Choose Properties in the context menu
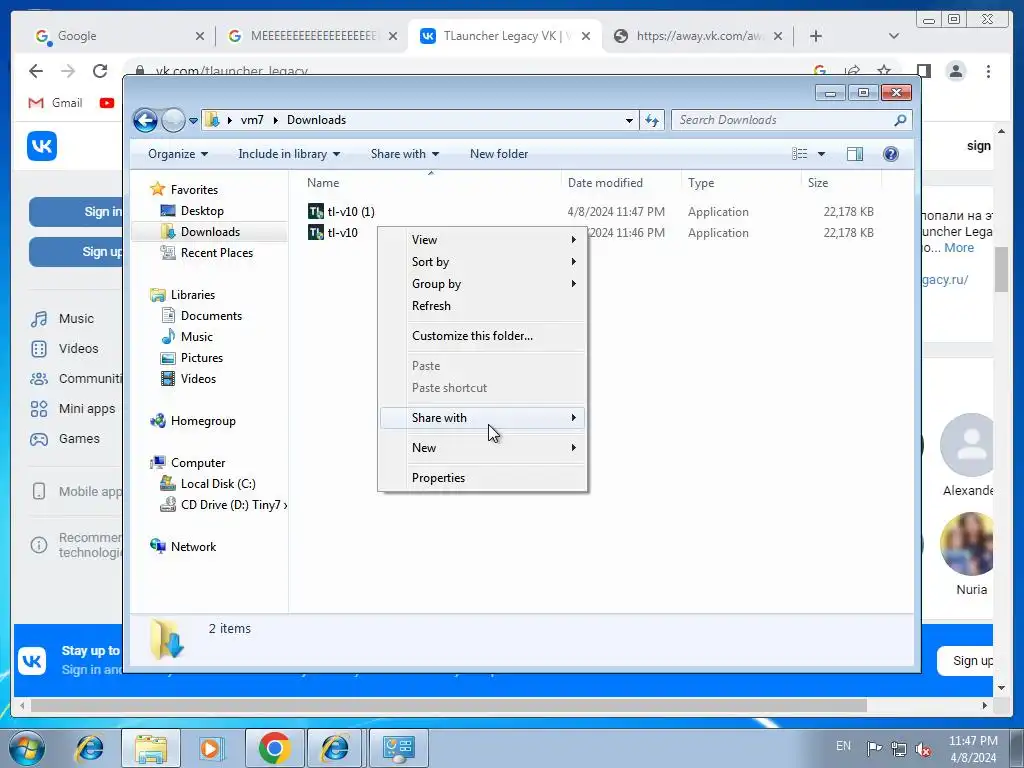The width and height of the screenshot is (1024, 768). [x=483, y=478]
